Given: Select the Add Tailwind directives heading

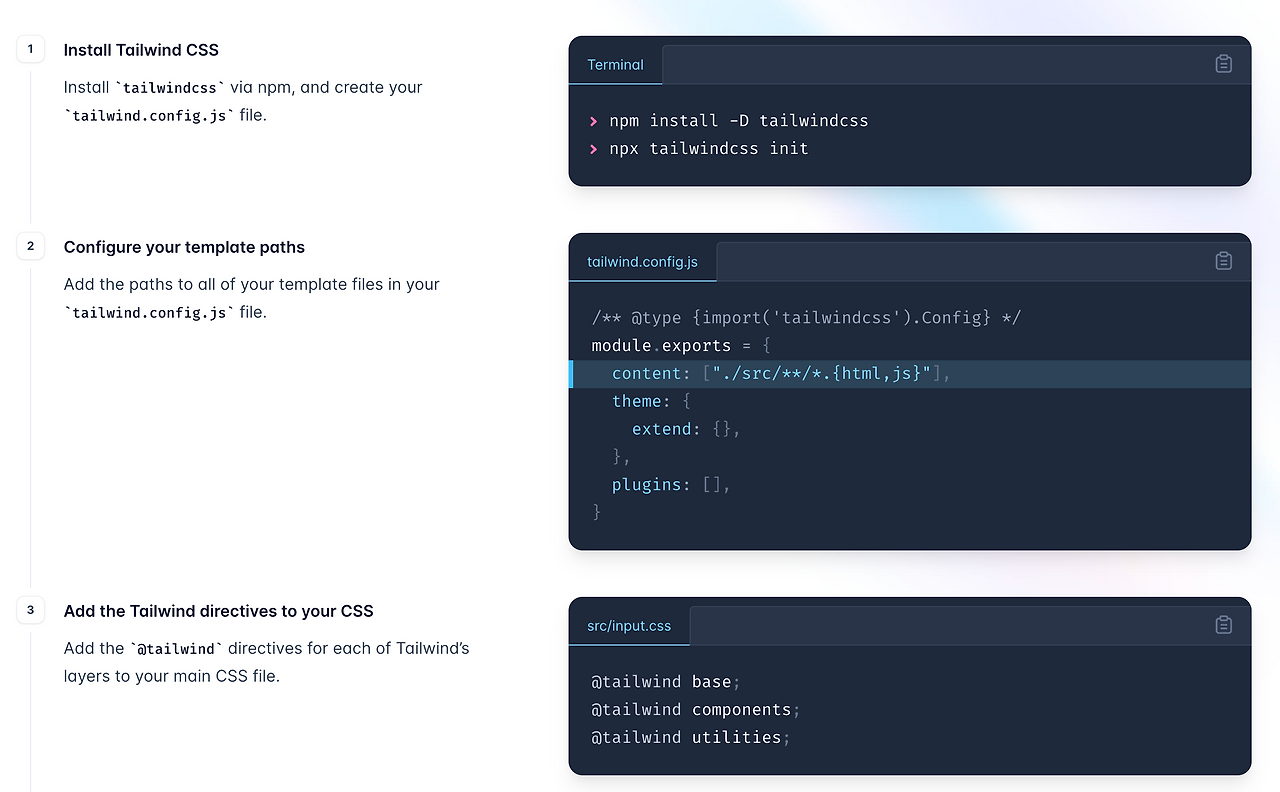Looking at the screenshot, I should [x=218, y=611].
